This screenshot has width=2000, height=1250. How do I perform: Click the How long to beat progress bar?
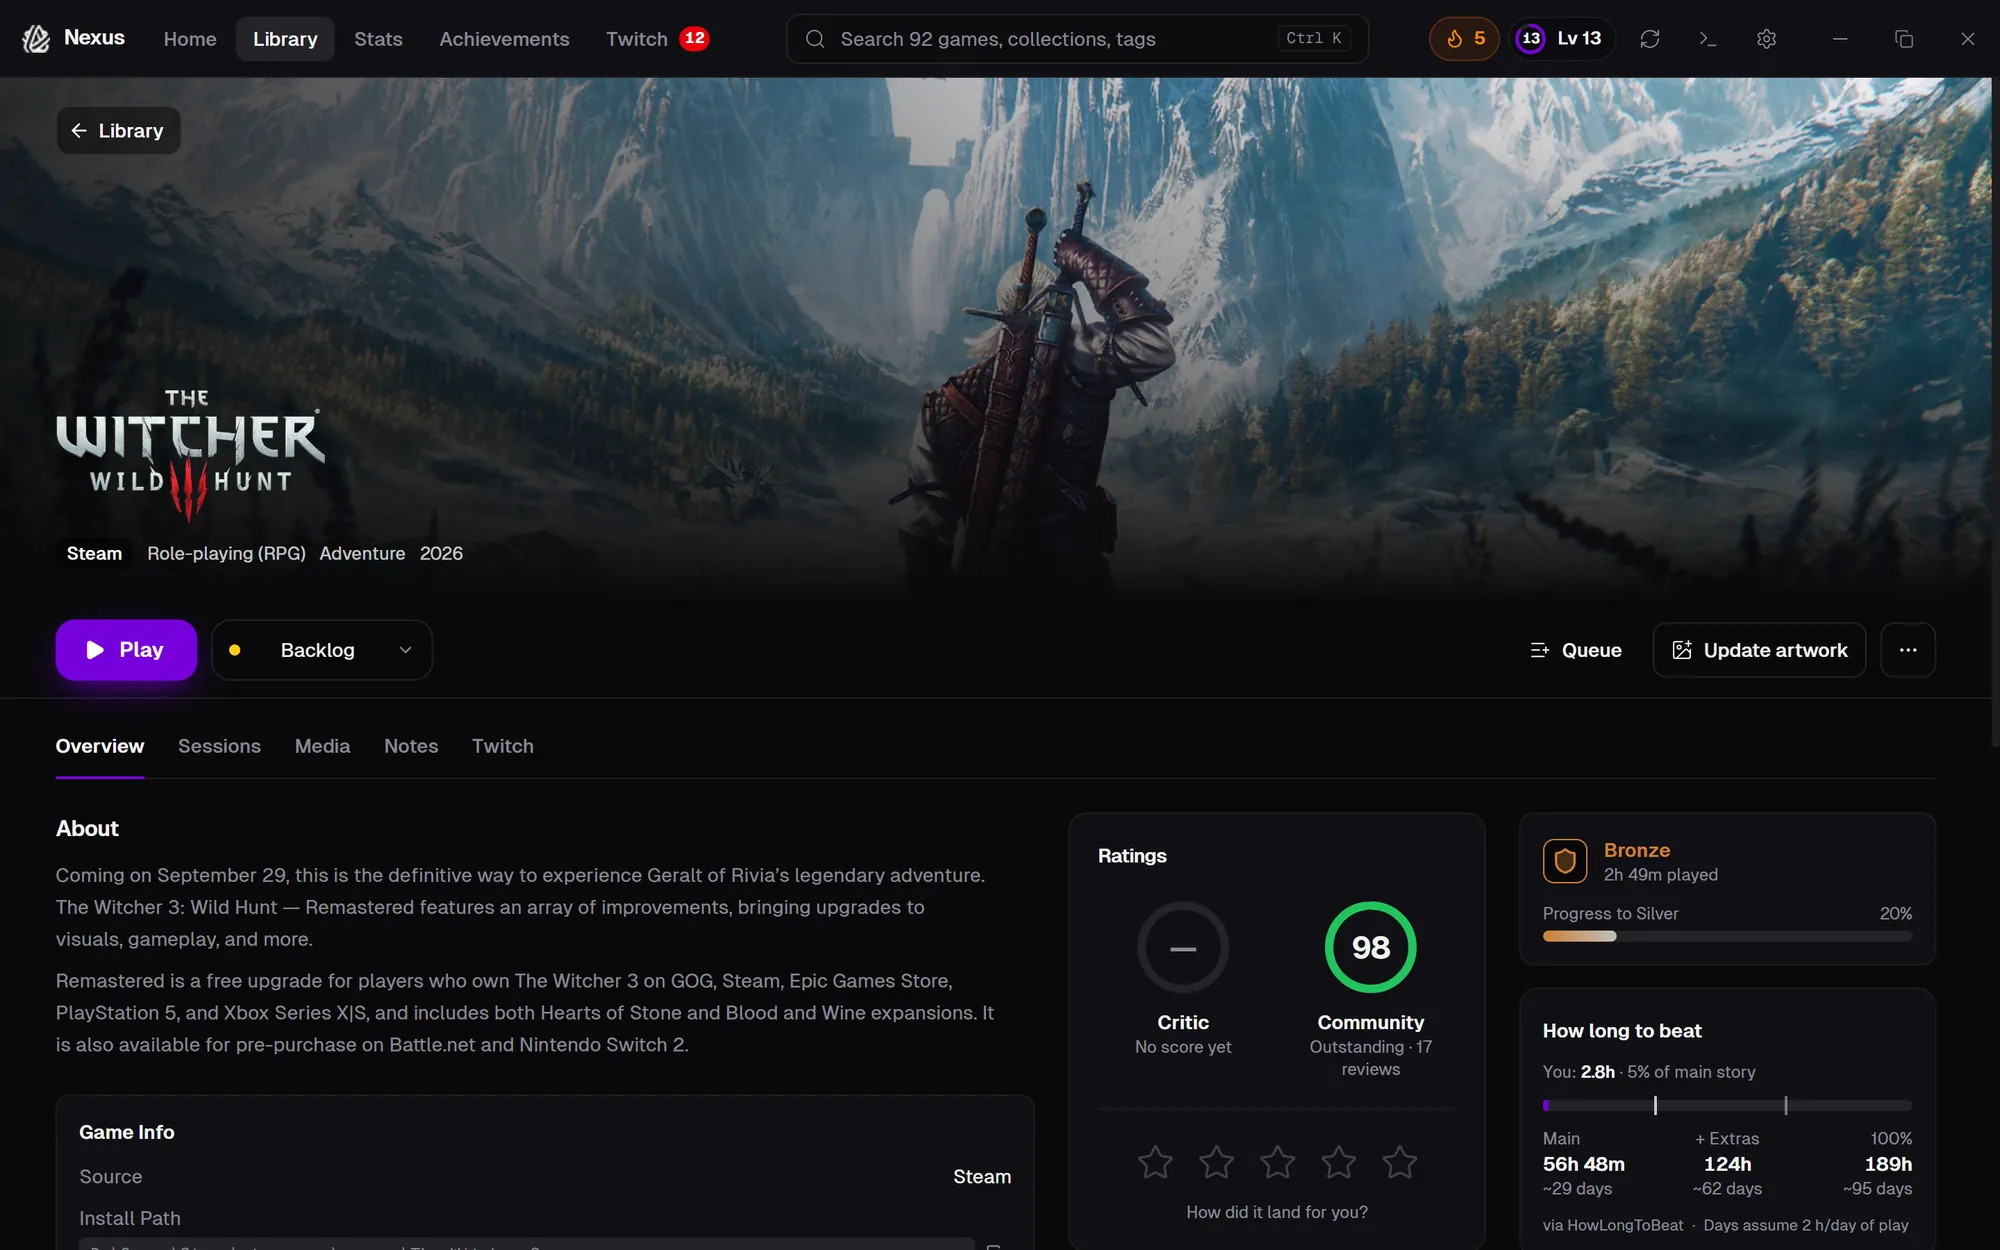(x=1727, y=1105)
